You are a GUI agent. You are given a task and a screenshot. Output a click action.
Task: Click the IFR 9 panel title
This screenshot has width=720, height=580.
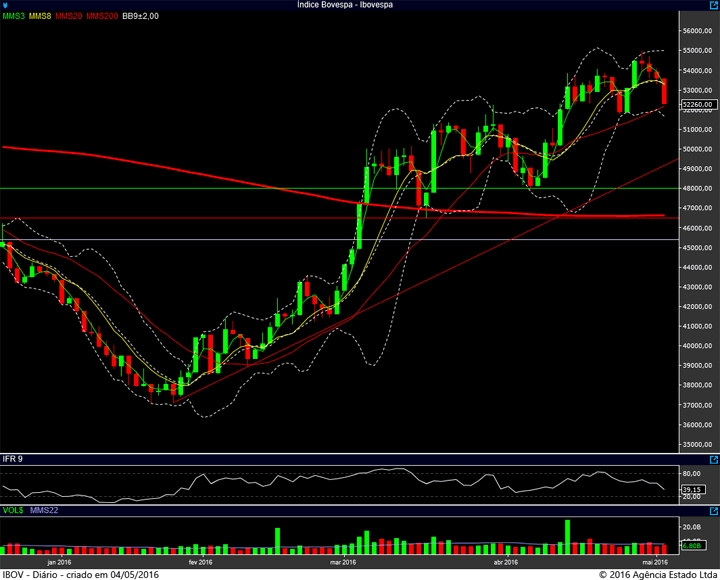tap(12, 459)
